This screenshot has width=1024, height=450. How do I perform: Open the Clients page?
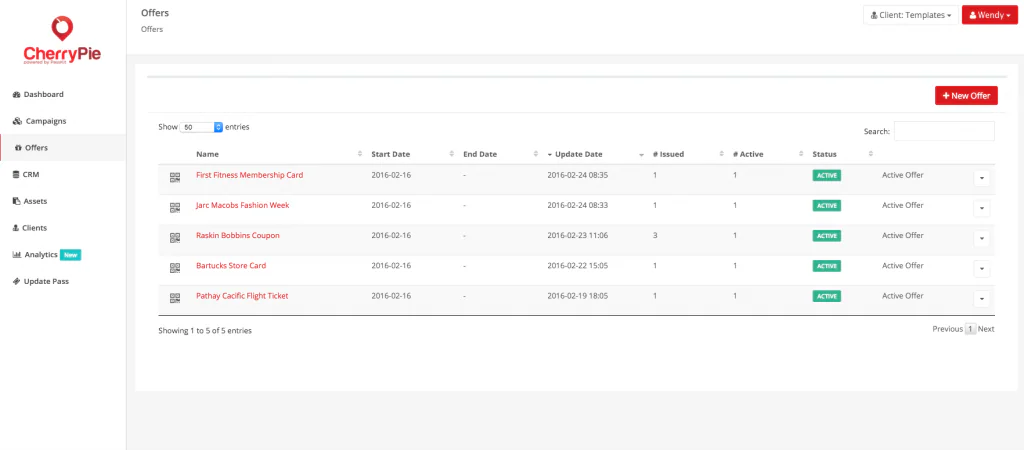(x=63, y=229)
